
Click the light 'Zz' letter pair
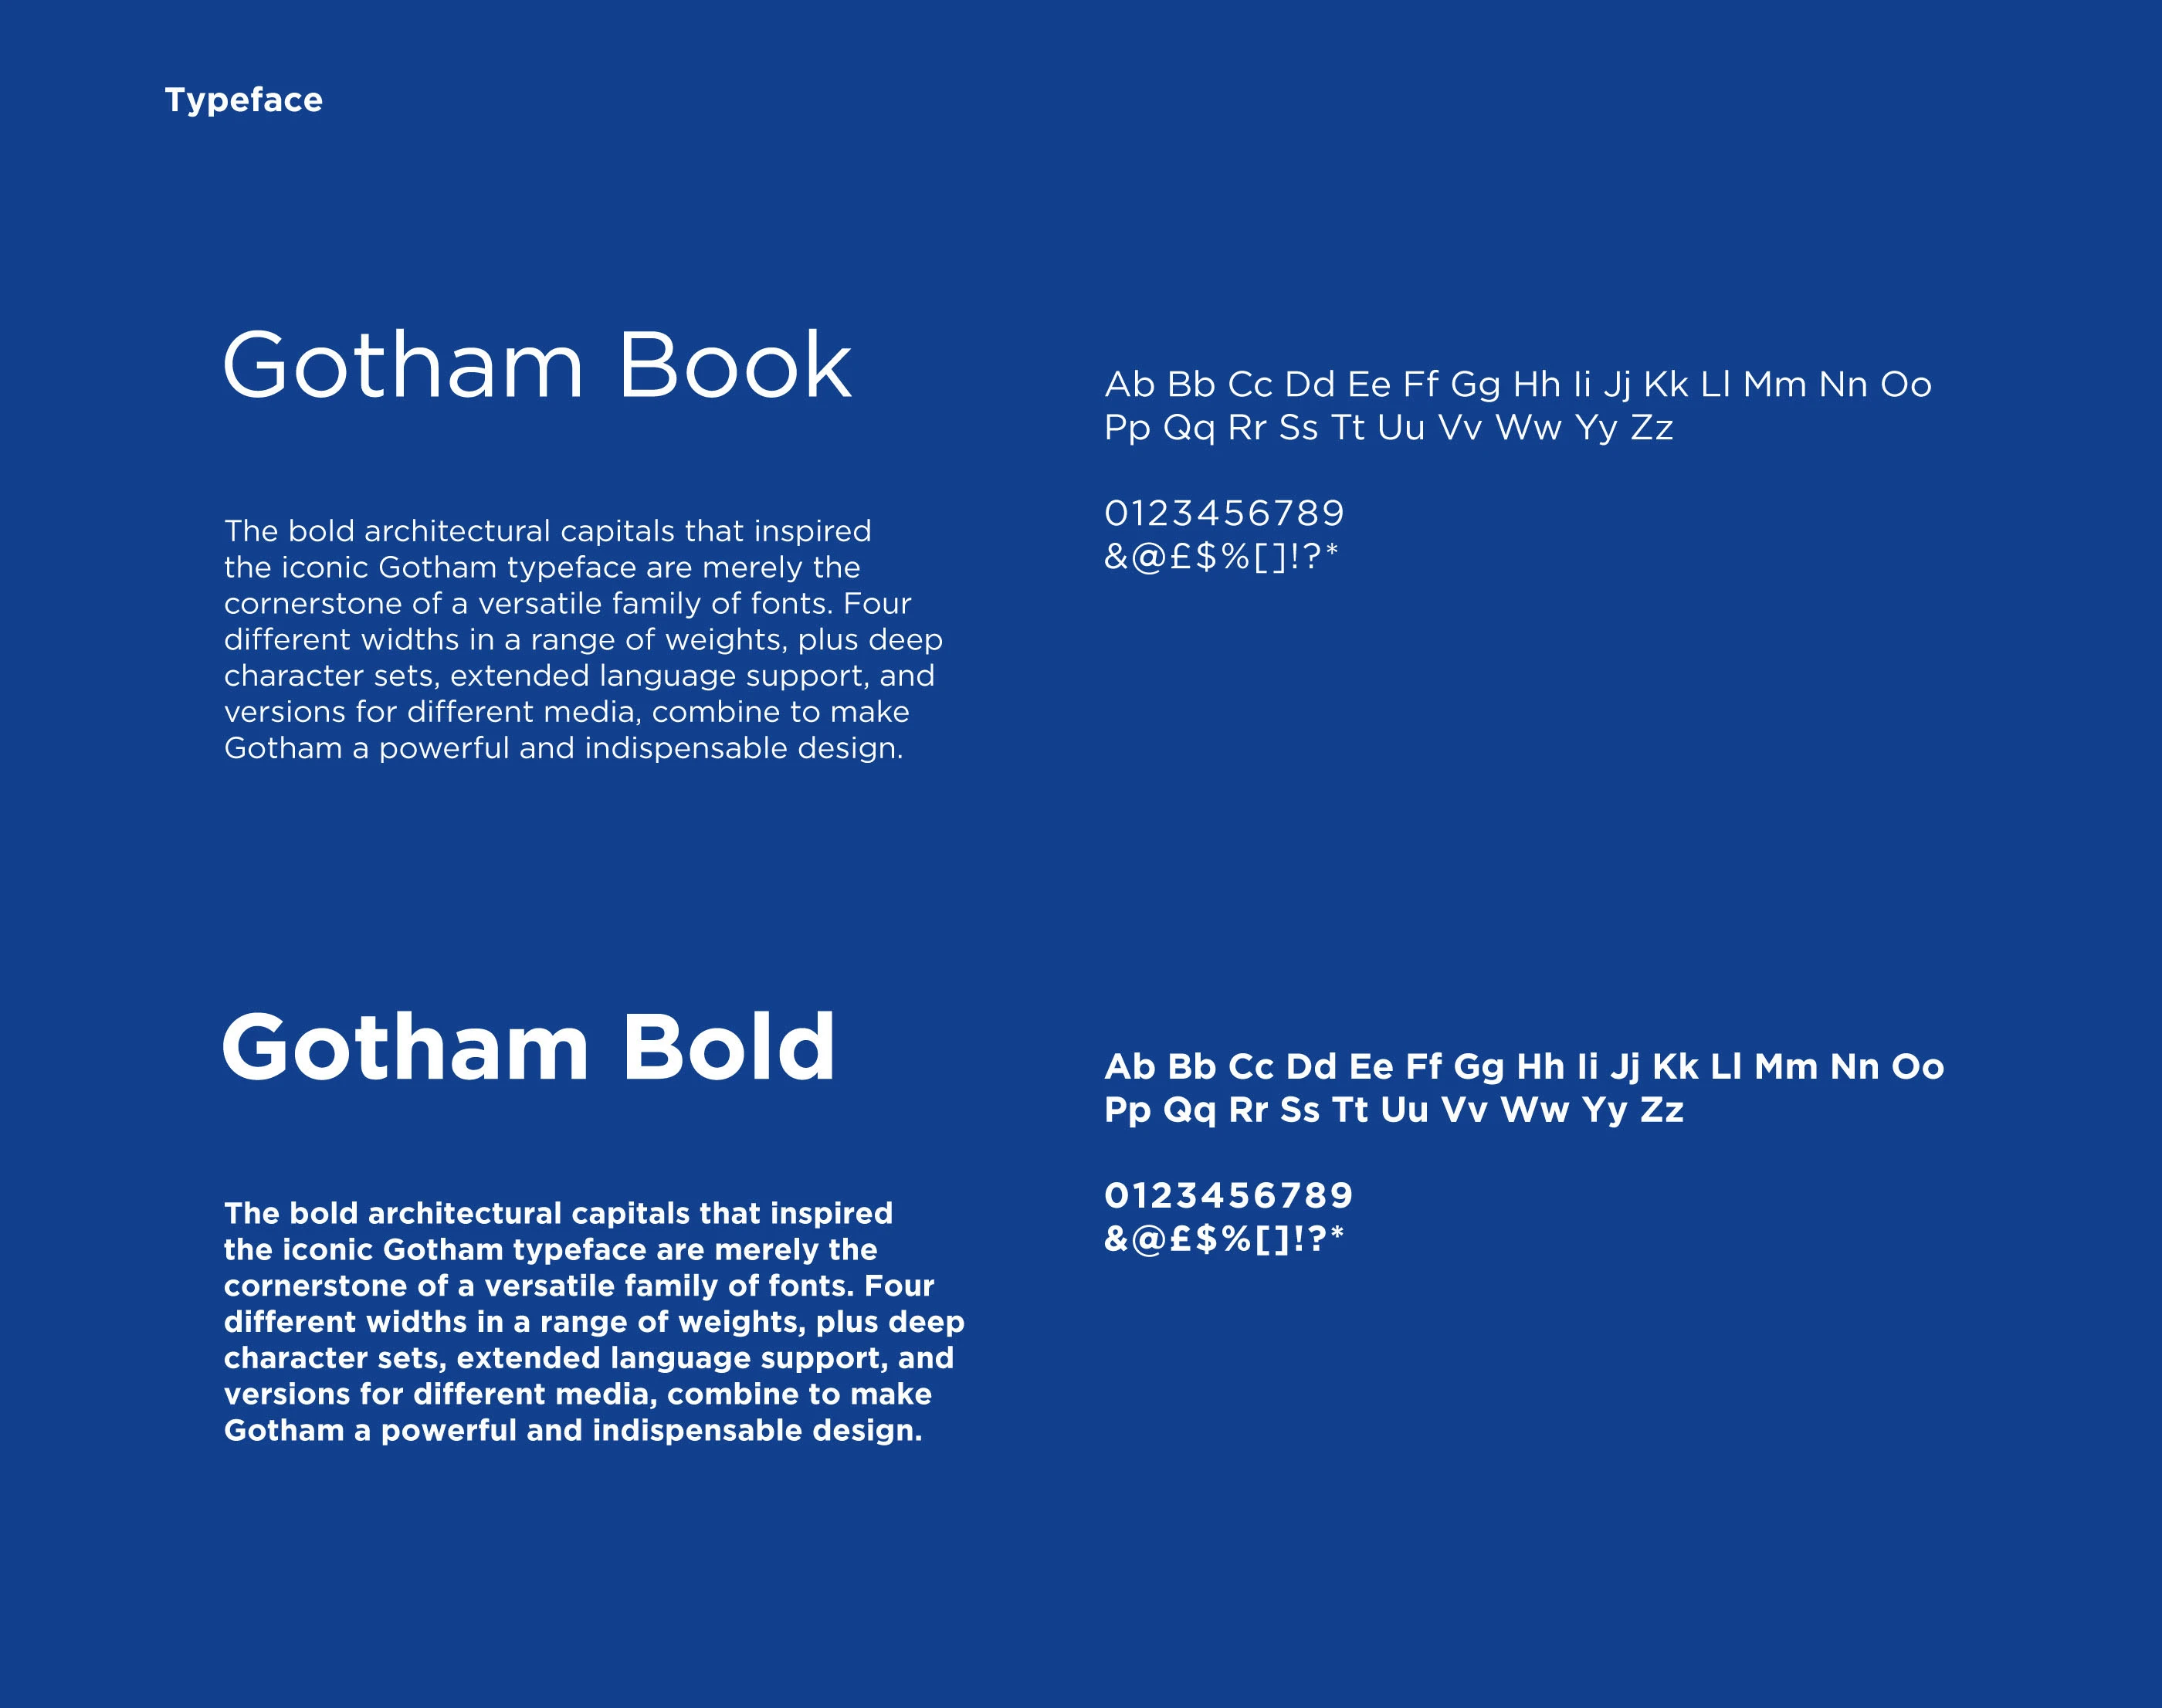[1651, 428]
